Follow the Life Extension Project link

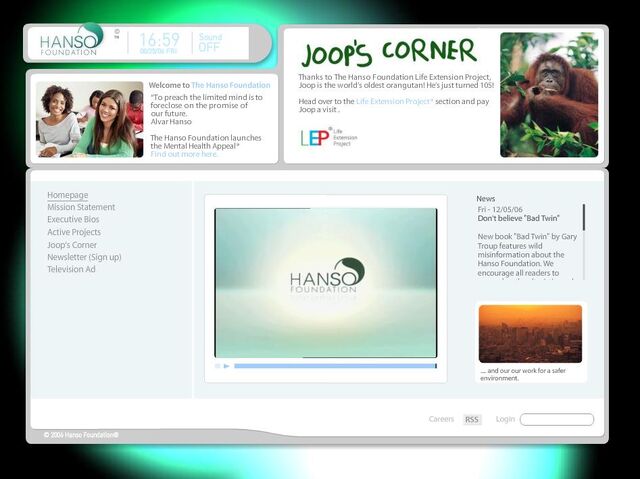(394, 101)
